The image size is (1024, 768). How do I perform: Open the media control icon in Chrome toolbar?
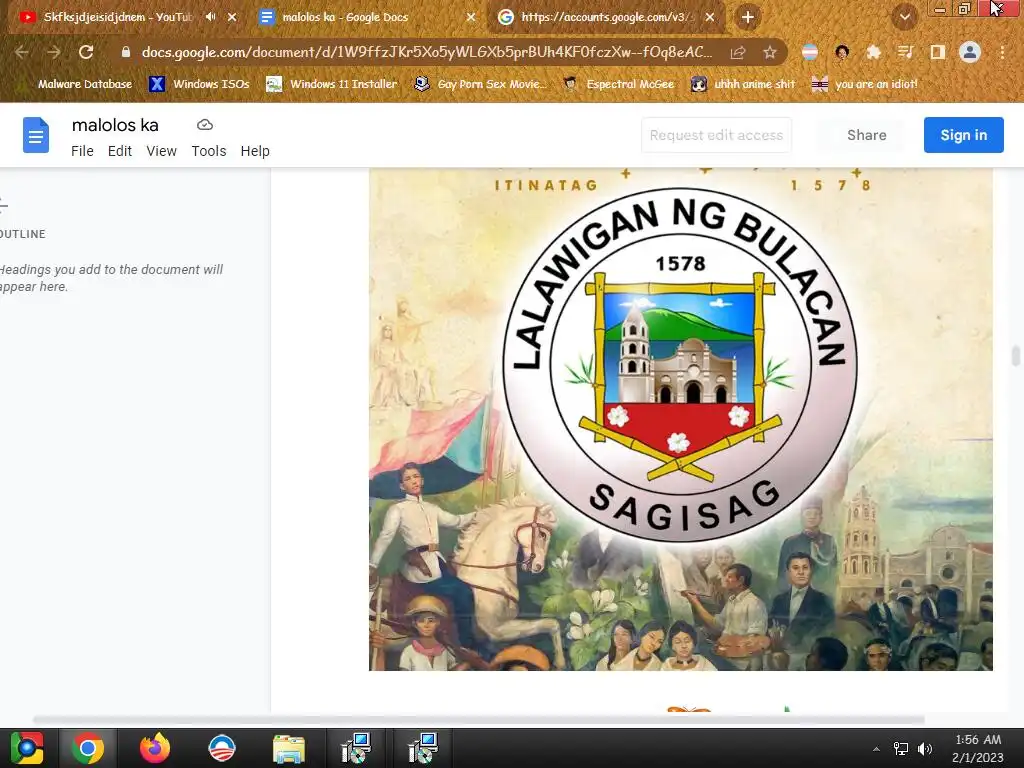[905, 52]
